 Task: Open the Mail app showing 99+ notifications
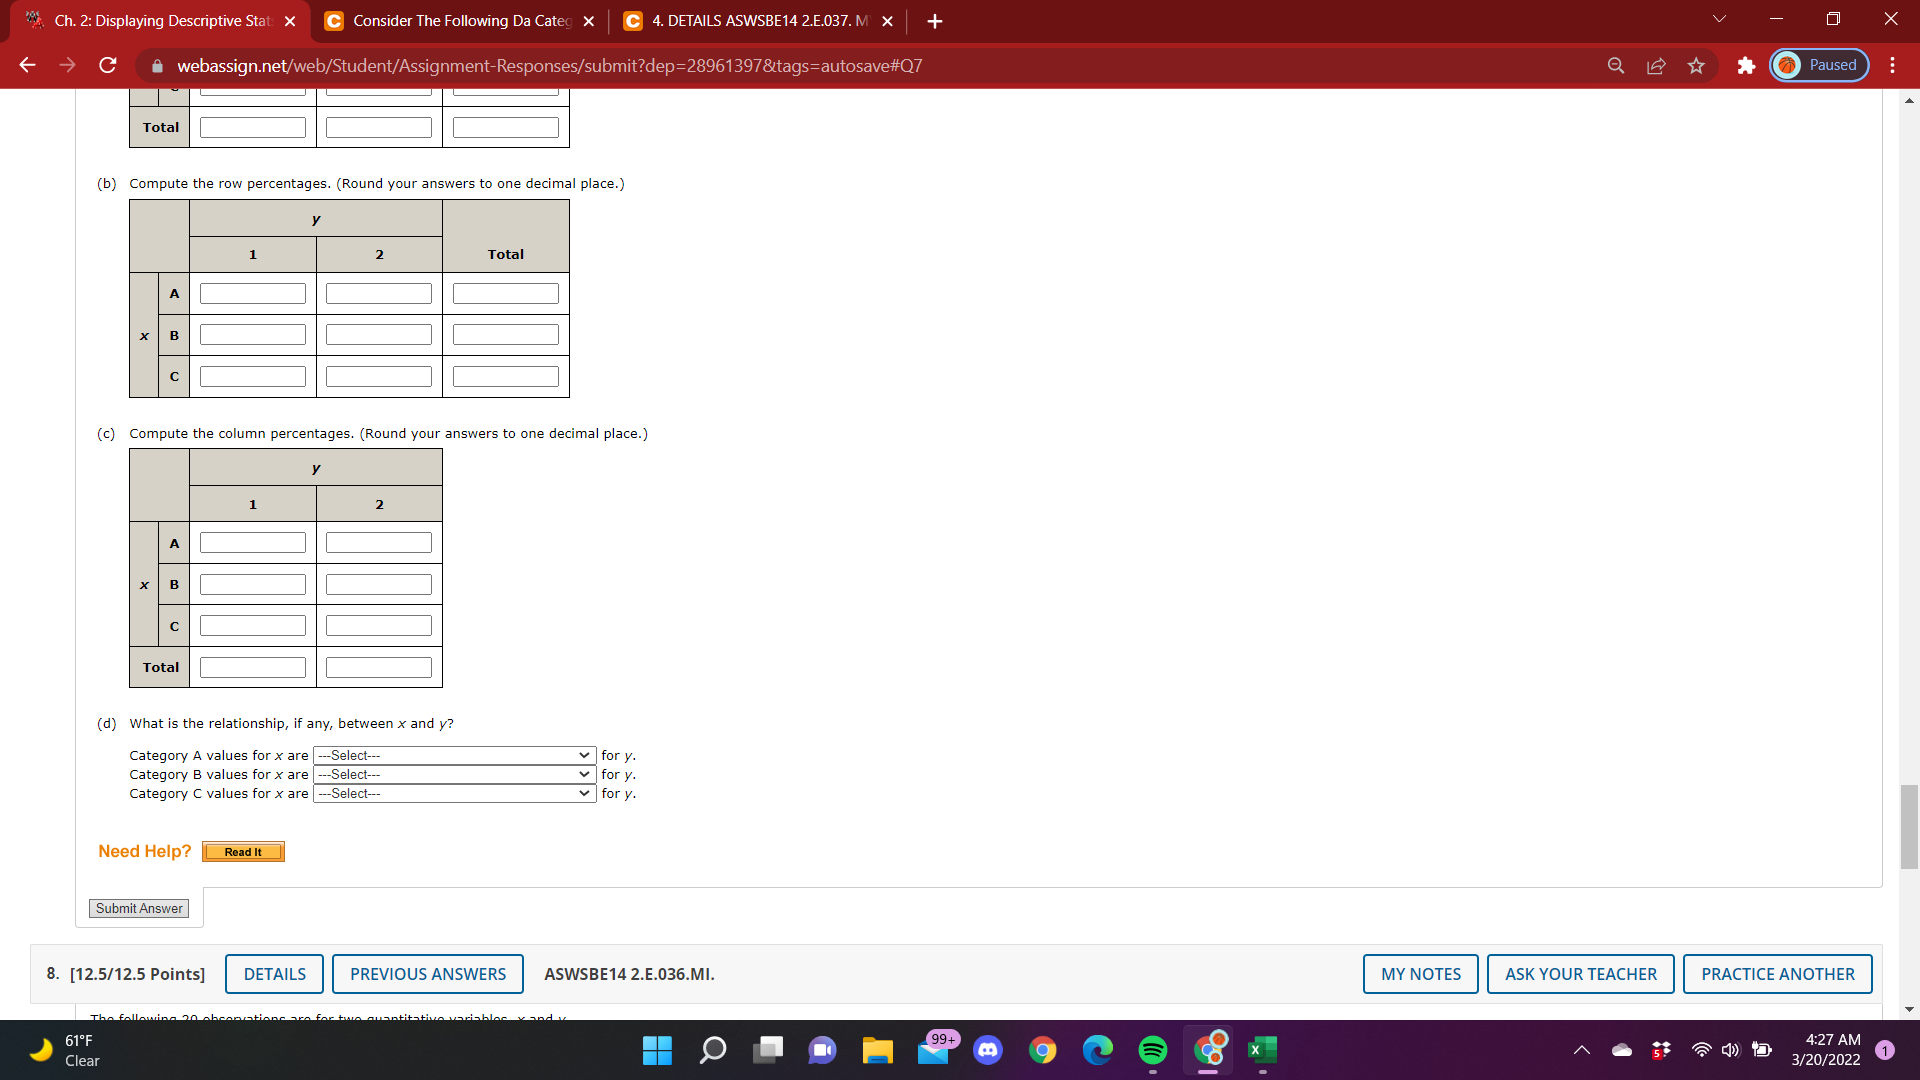(x=933, y=1050)
